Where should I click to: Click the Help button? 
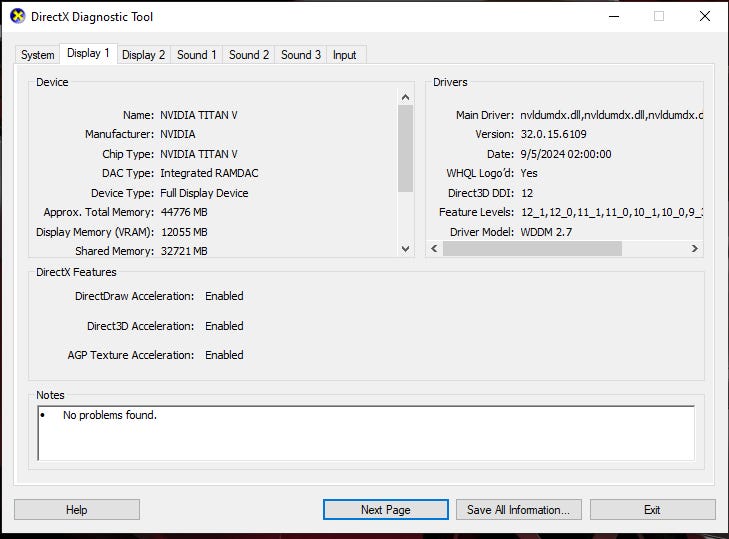pos(77,510)
